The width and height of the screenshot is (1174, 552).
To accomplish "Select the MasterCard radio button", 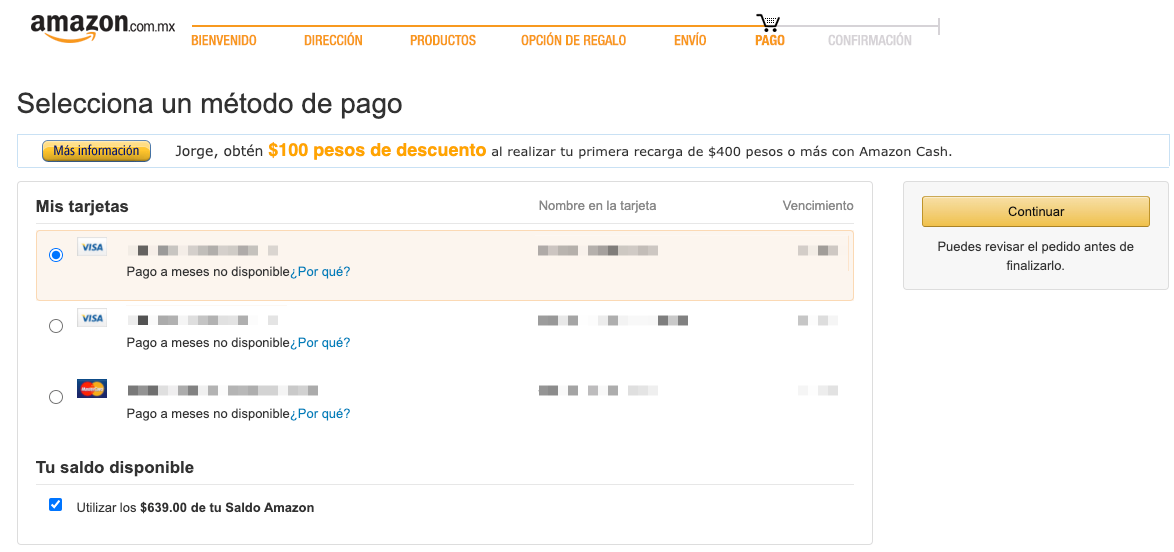I will point(55,396).
